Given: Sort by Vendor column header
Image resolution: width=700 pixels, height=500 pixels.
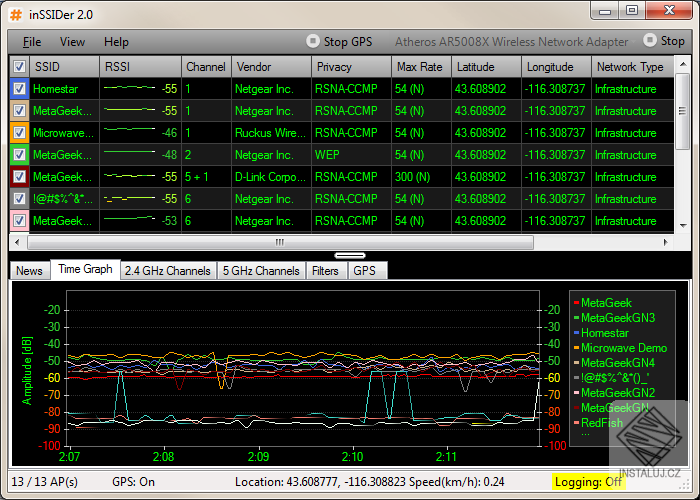Looking at the screenshot, I should 271,67.
